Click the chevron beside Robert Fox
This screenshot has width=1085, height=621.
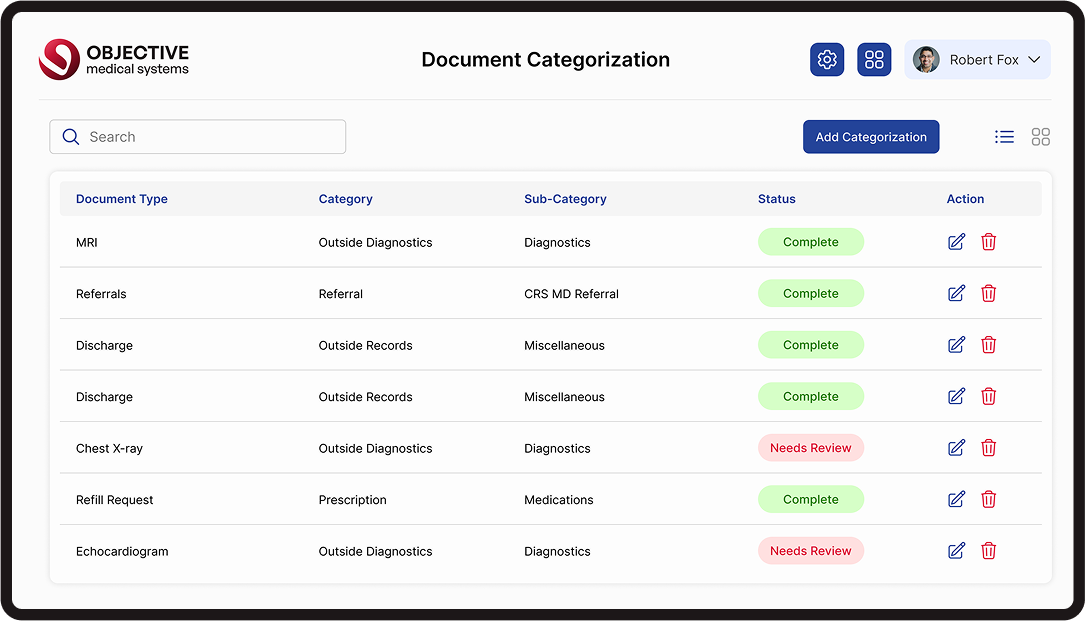(x=1034, y=60)
